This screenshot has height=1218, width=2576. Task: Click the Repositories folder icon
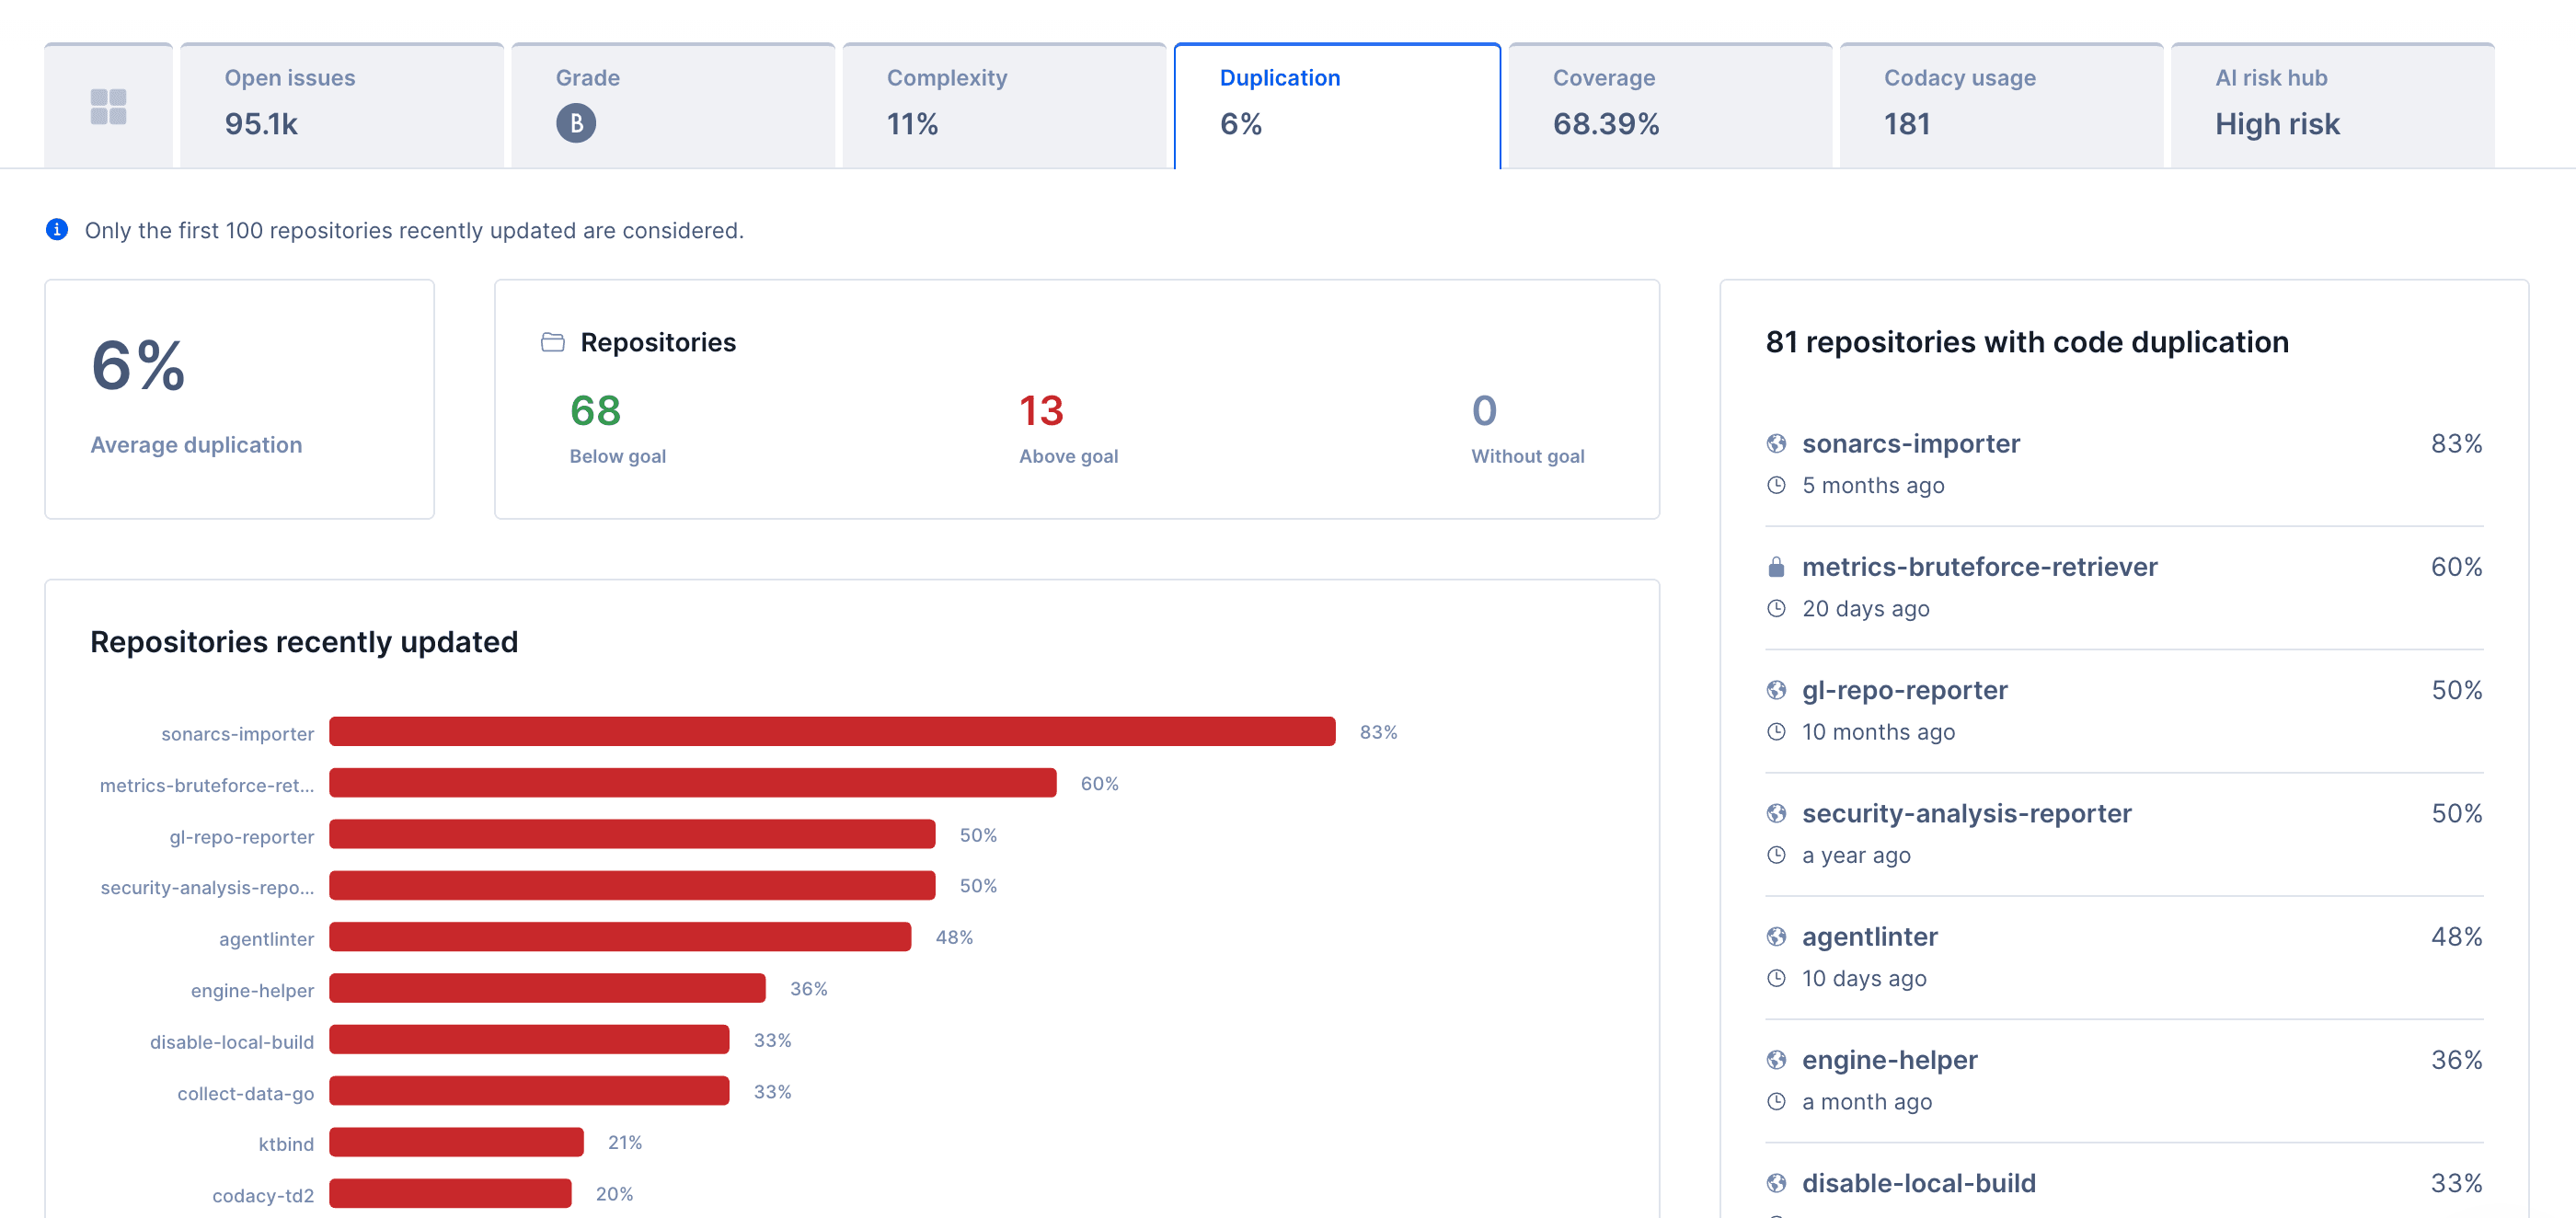pyautogui.click(x=552, y=342)
